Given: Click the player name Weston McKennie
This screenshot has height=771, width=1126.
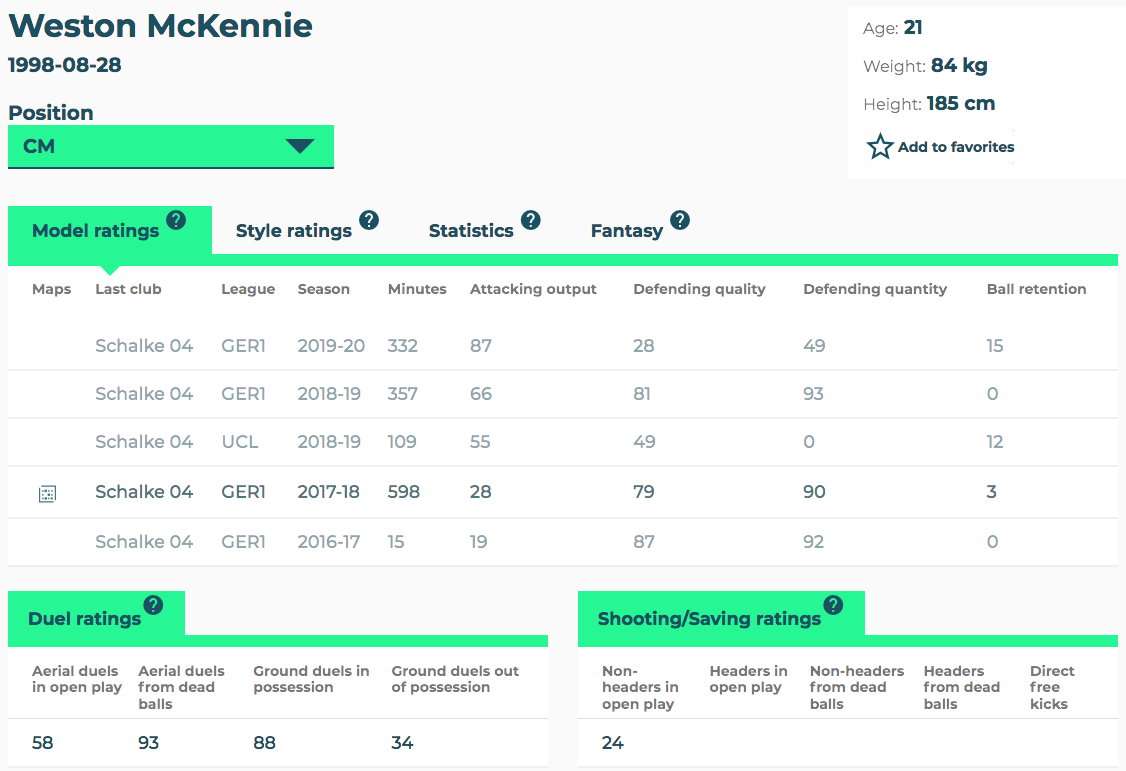Looking at the screenshot, I should pyautogui.click(x=161, y=26).
